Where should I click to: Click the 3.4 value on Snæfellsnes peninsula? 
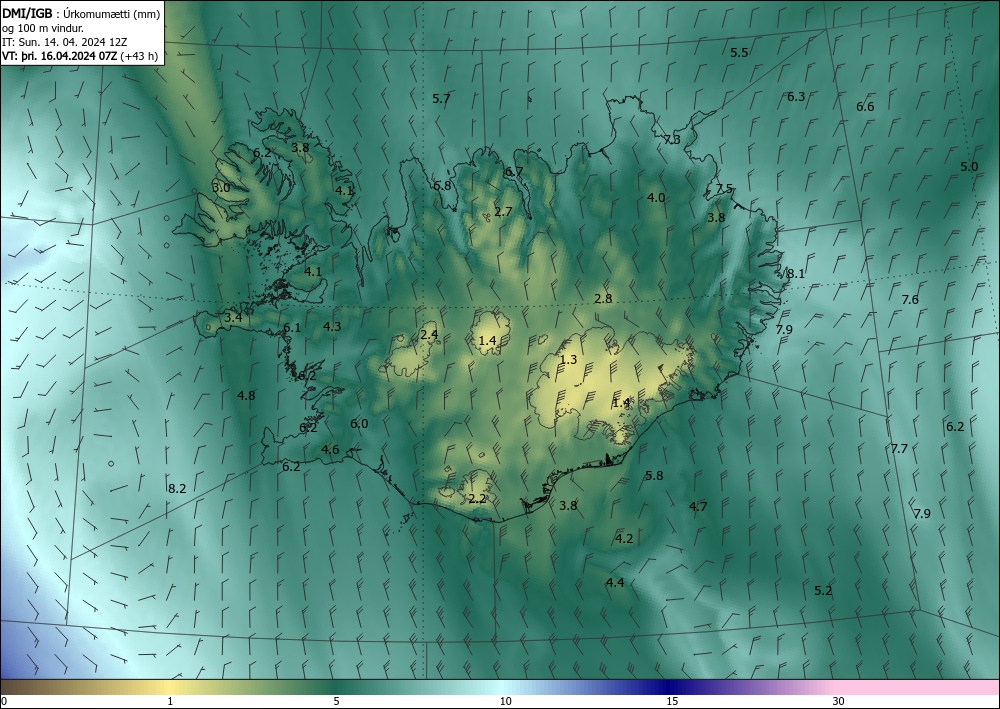click(x=233, y=317)
